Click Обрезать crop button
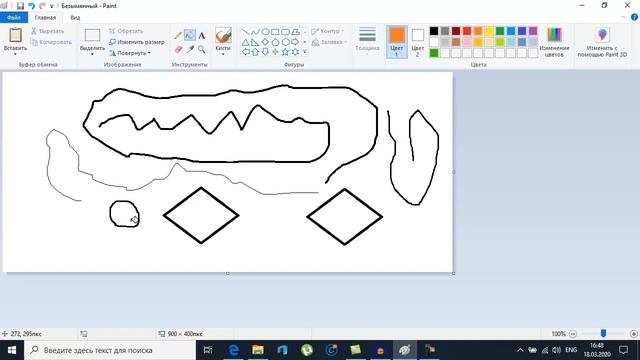Screen dimensions: 640x360 pos(126,31)
